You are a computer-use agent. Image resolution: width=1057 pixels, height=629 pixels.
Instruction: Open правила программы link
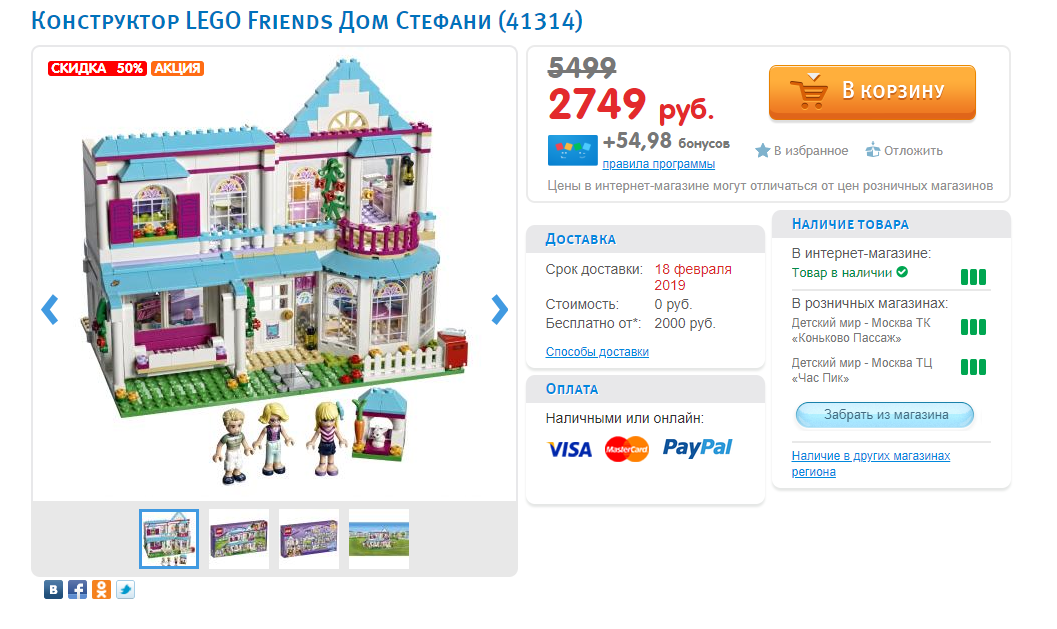click(659, 164)
